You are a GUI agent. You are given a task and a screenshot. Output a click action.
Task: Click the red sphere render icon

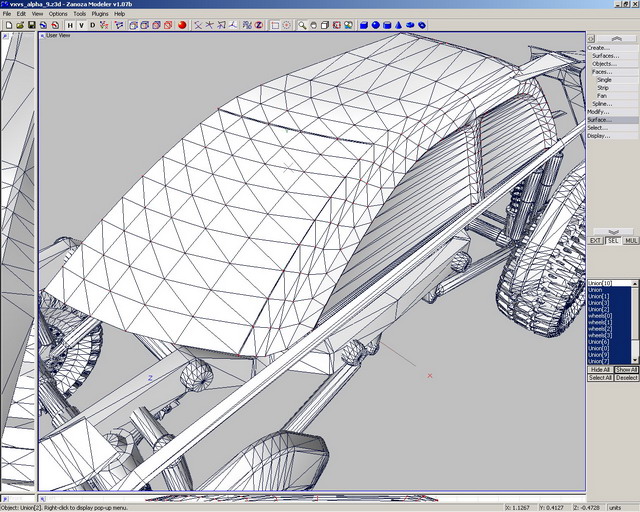point(181,25)
